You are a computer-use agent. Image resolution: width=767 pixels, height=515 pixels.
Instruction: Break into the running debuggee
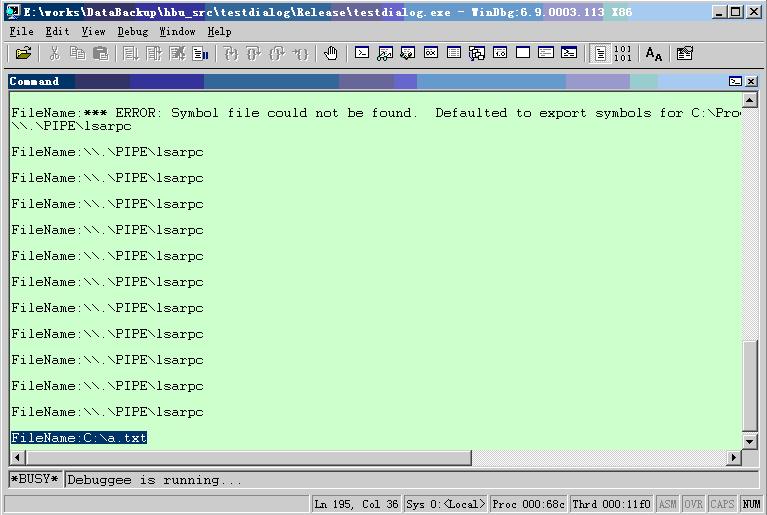pos(200,53)
